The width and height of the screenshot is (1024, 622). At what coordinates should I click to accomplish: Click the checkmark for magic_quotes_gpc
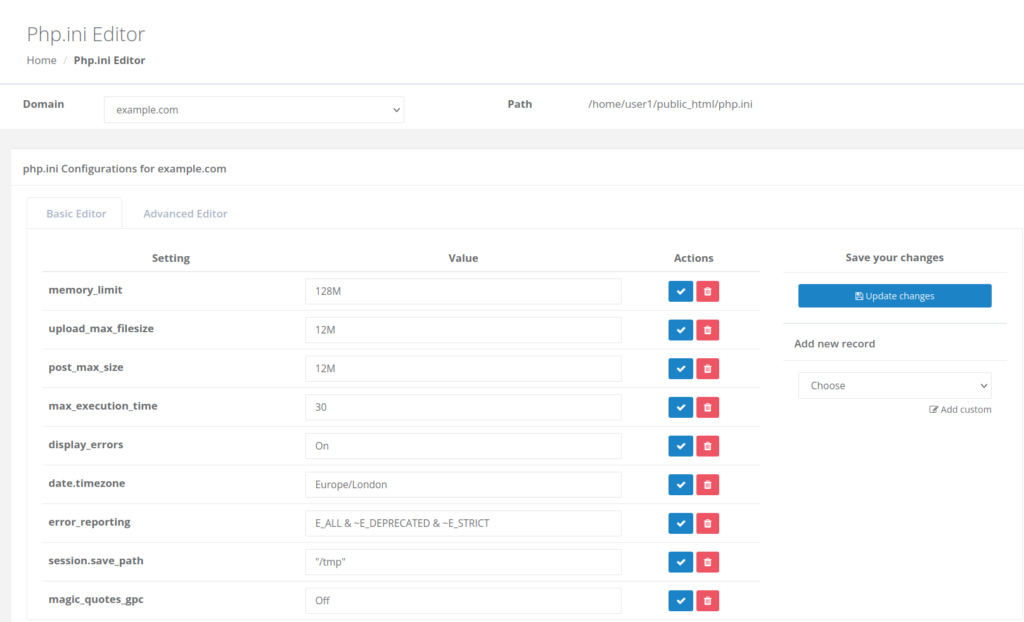point(680,600)
